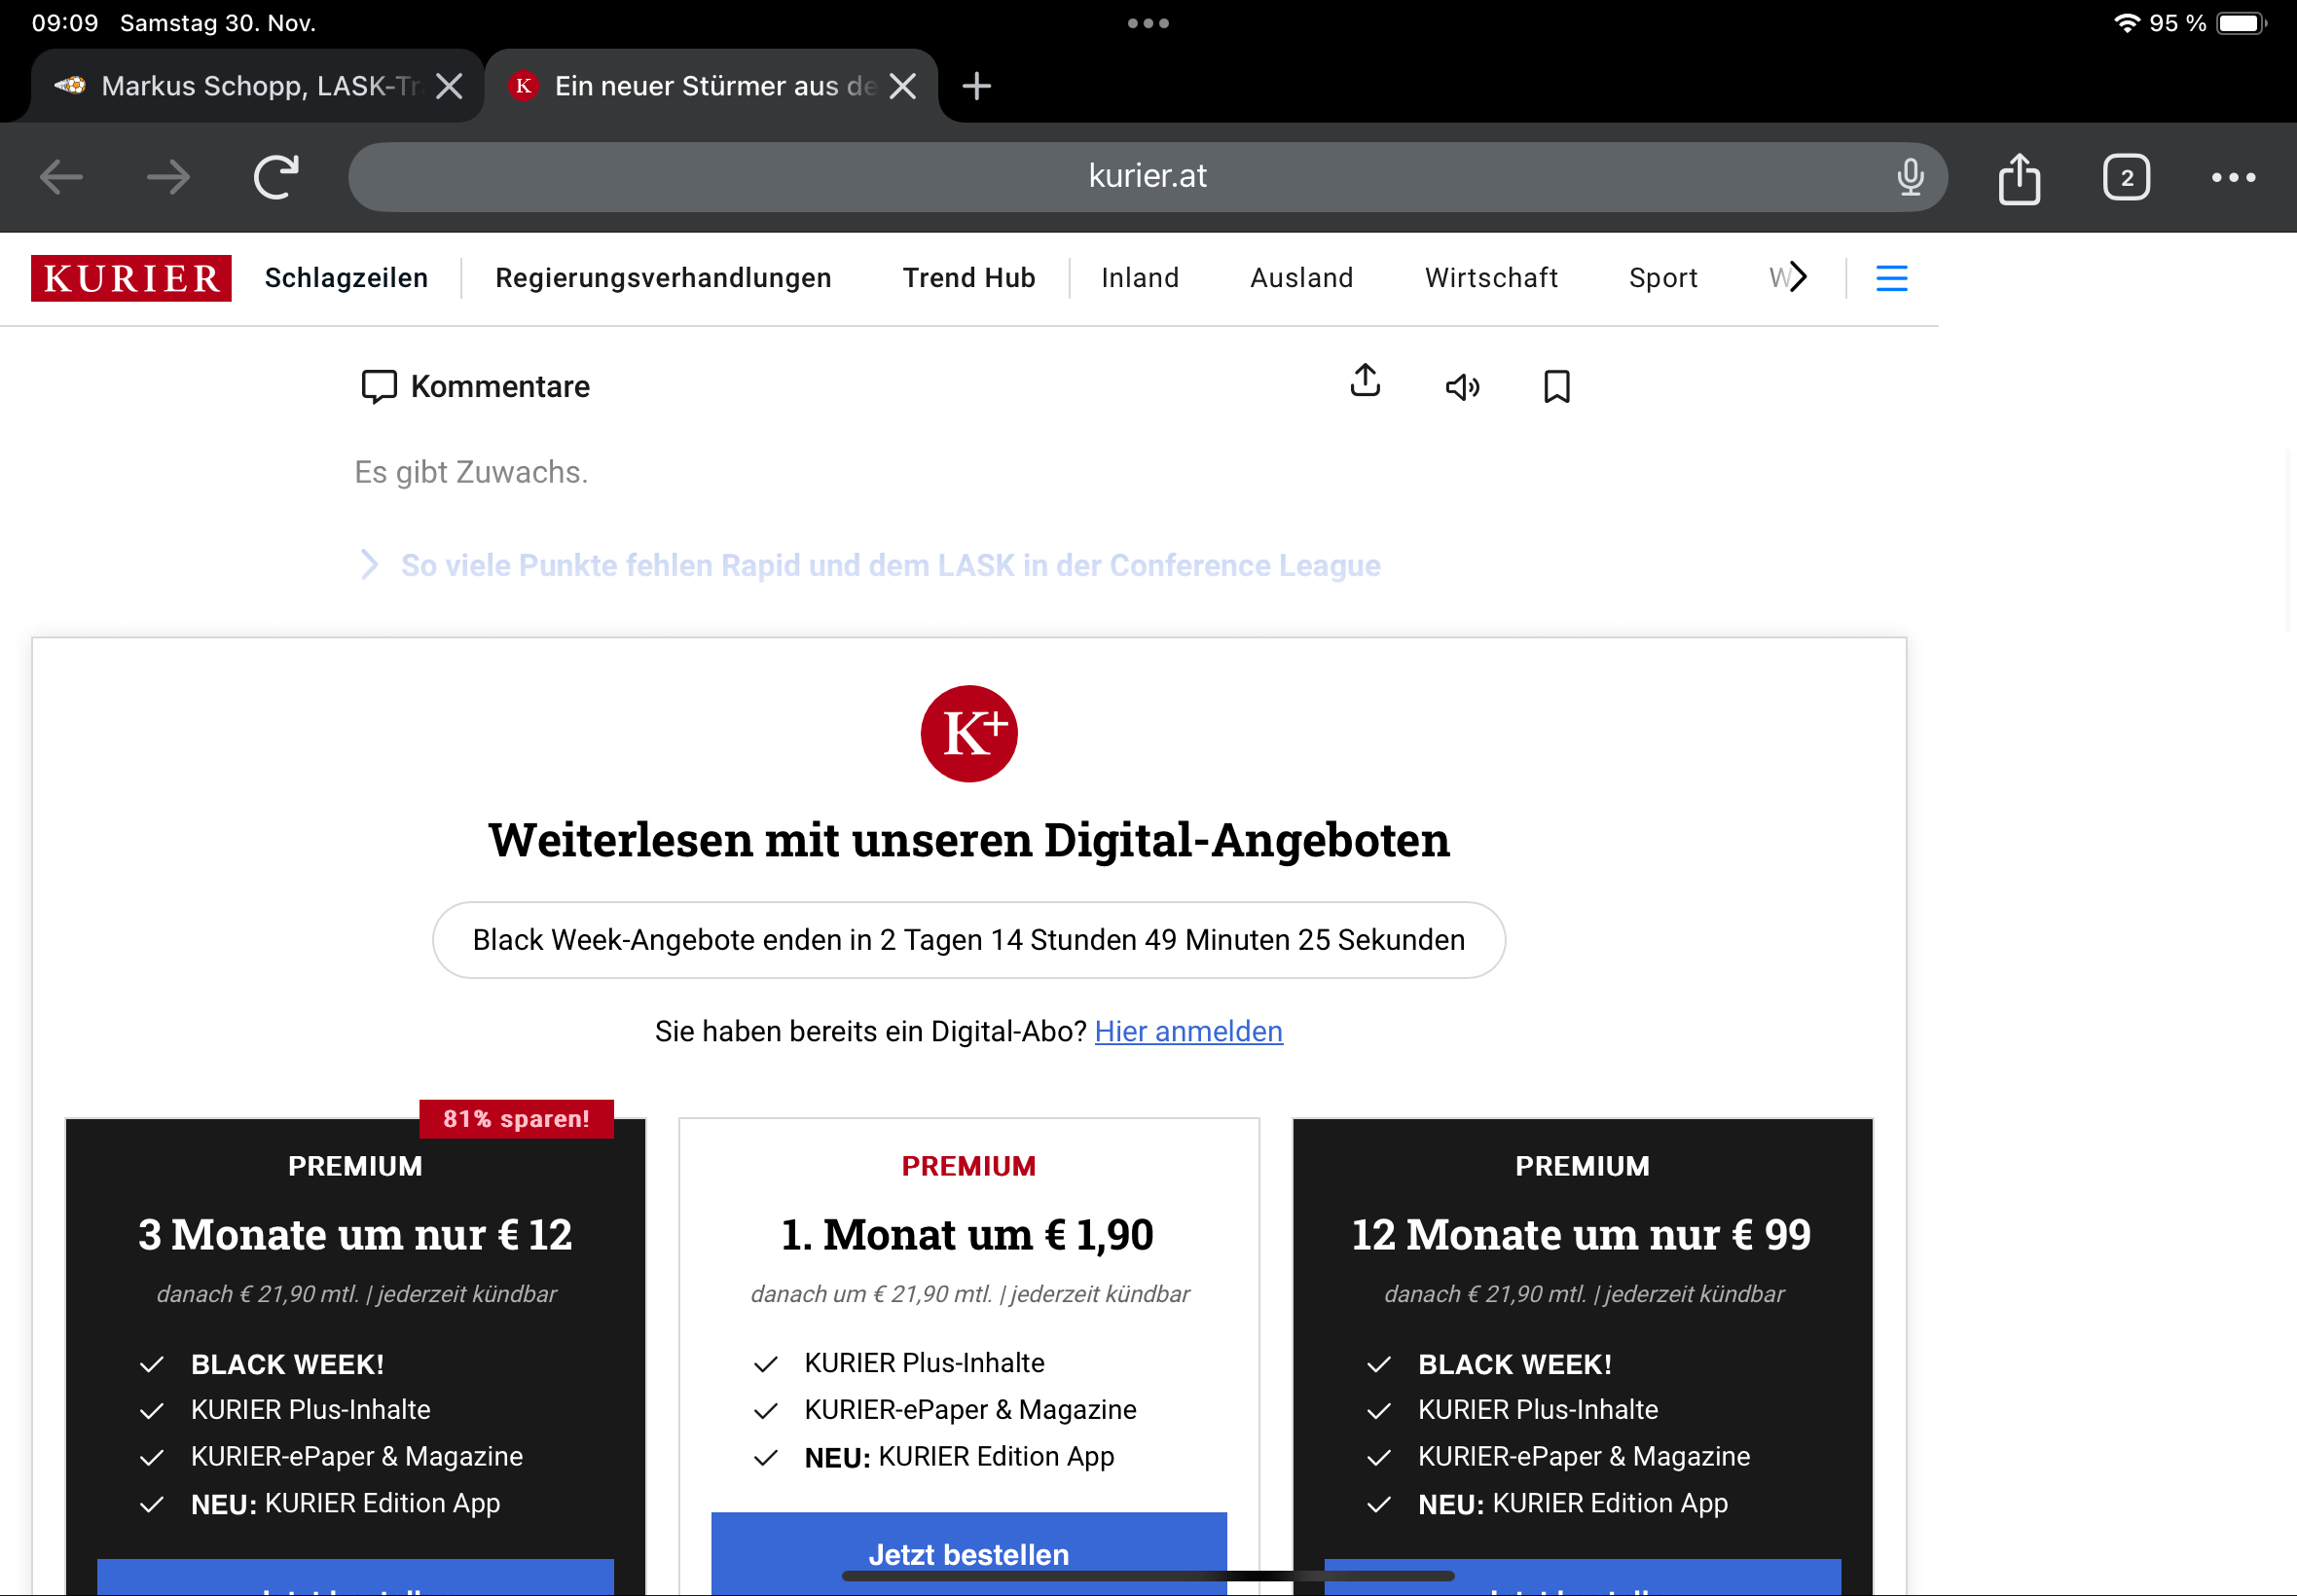Viewport: 2297px width, 1596px height.
Task: Open the browser three-dot menu
Action: click(x=2233, y=178)
